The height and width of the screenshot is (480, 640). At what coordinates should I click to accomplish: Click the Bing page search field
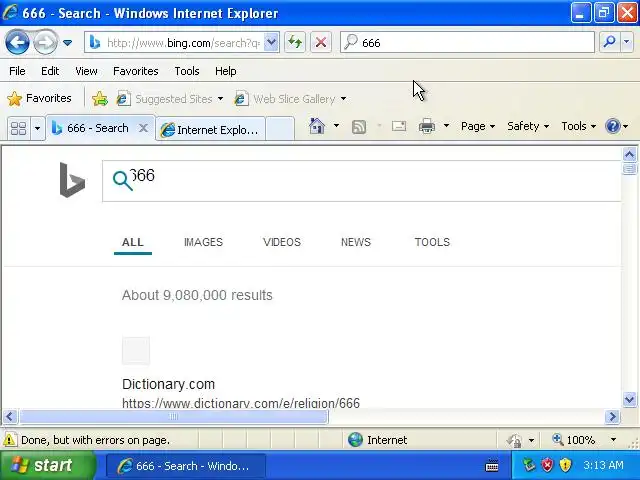[362, 181]
